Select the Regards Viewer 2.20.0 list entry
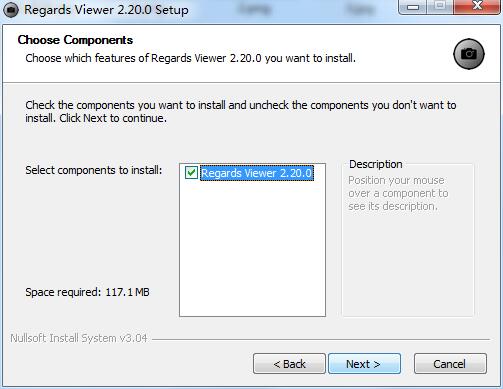This screenshot has width=503, height=389. [x=257, y=173]
